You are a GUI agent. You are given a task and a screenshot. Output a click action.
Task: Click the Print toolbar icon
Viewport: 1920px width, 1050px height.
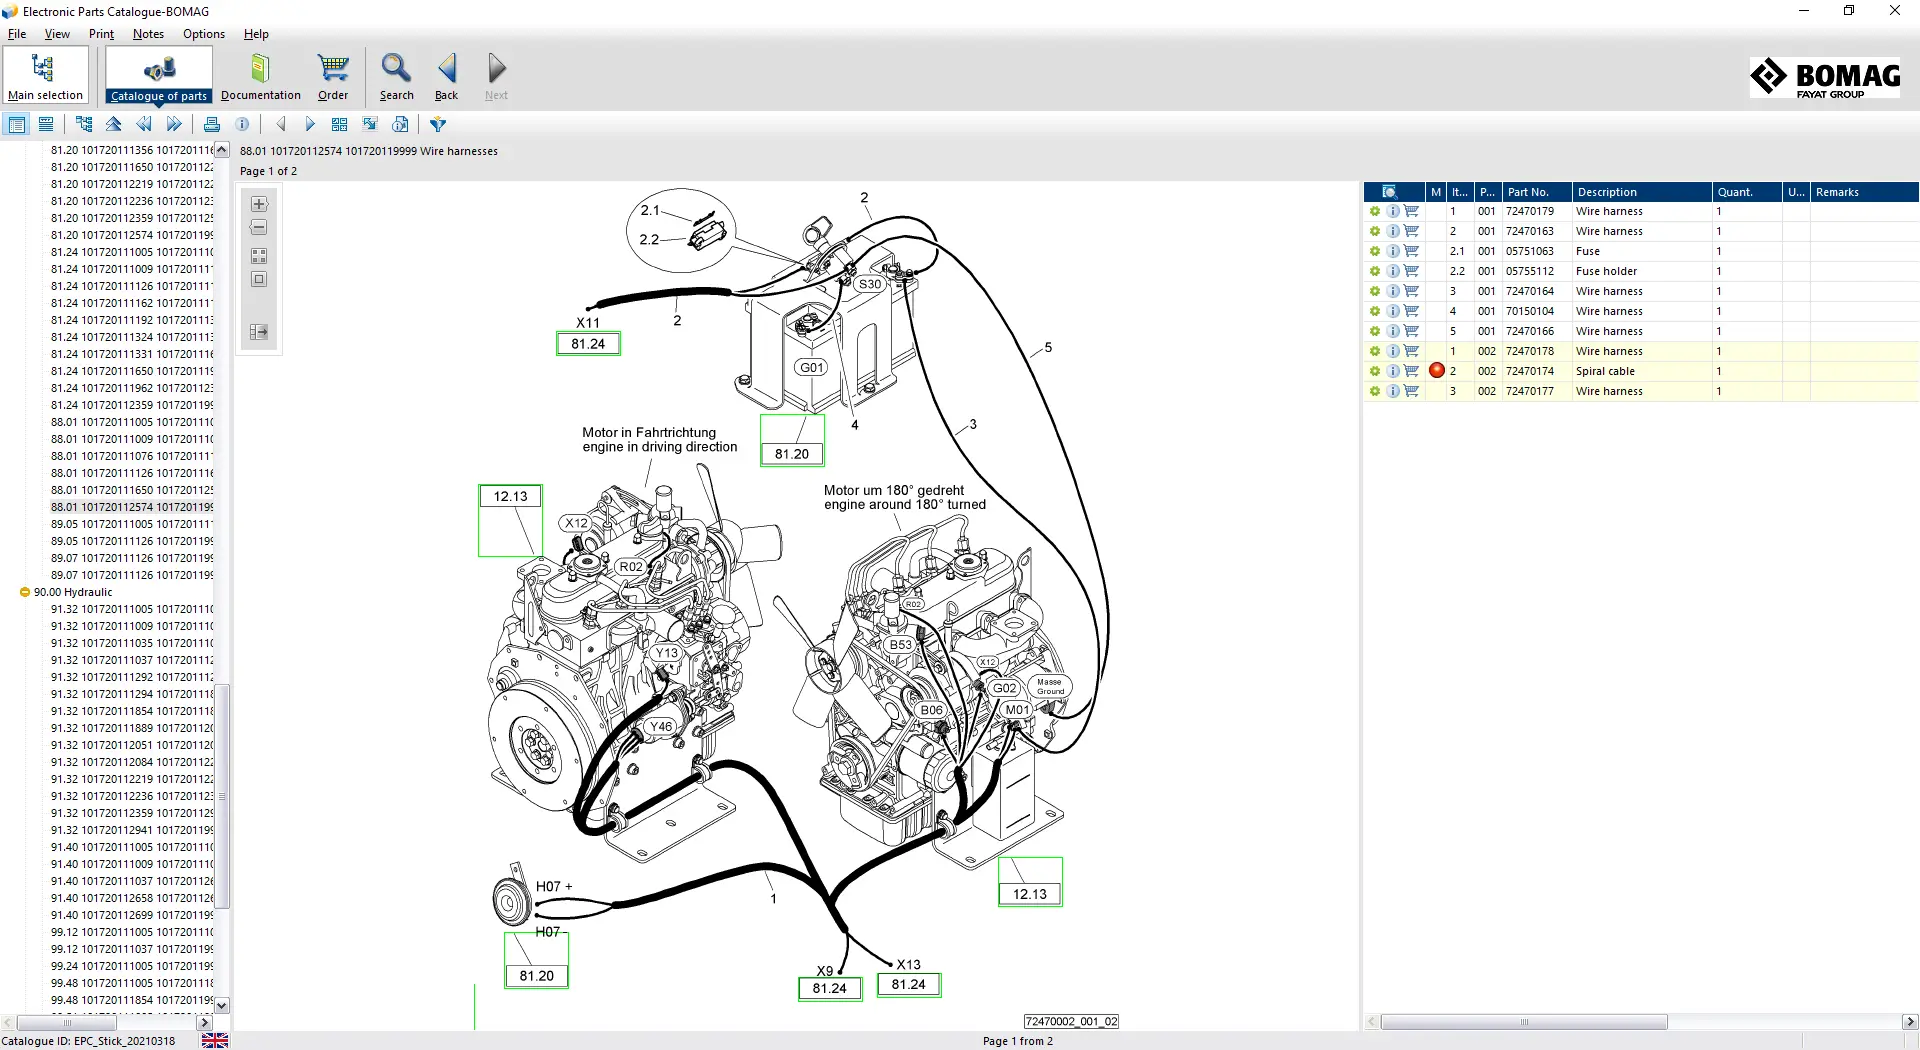click(x=212, y=124)
